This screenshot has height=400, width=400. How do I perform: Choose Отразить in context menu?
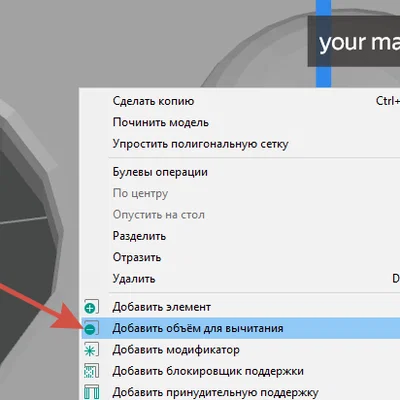(241, 257)
